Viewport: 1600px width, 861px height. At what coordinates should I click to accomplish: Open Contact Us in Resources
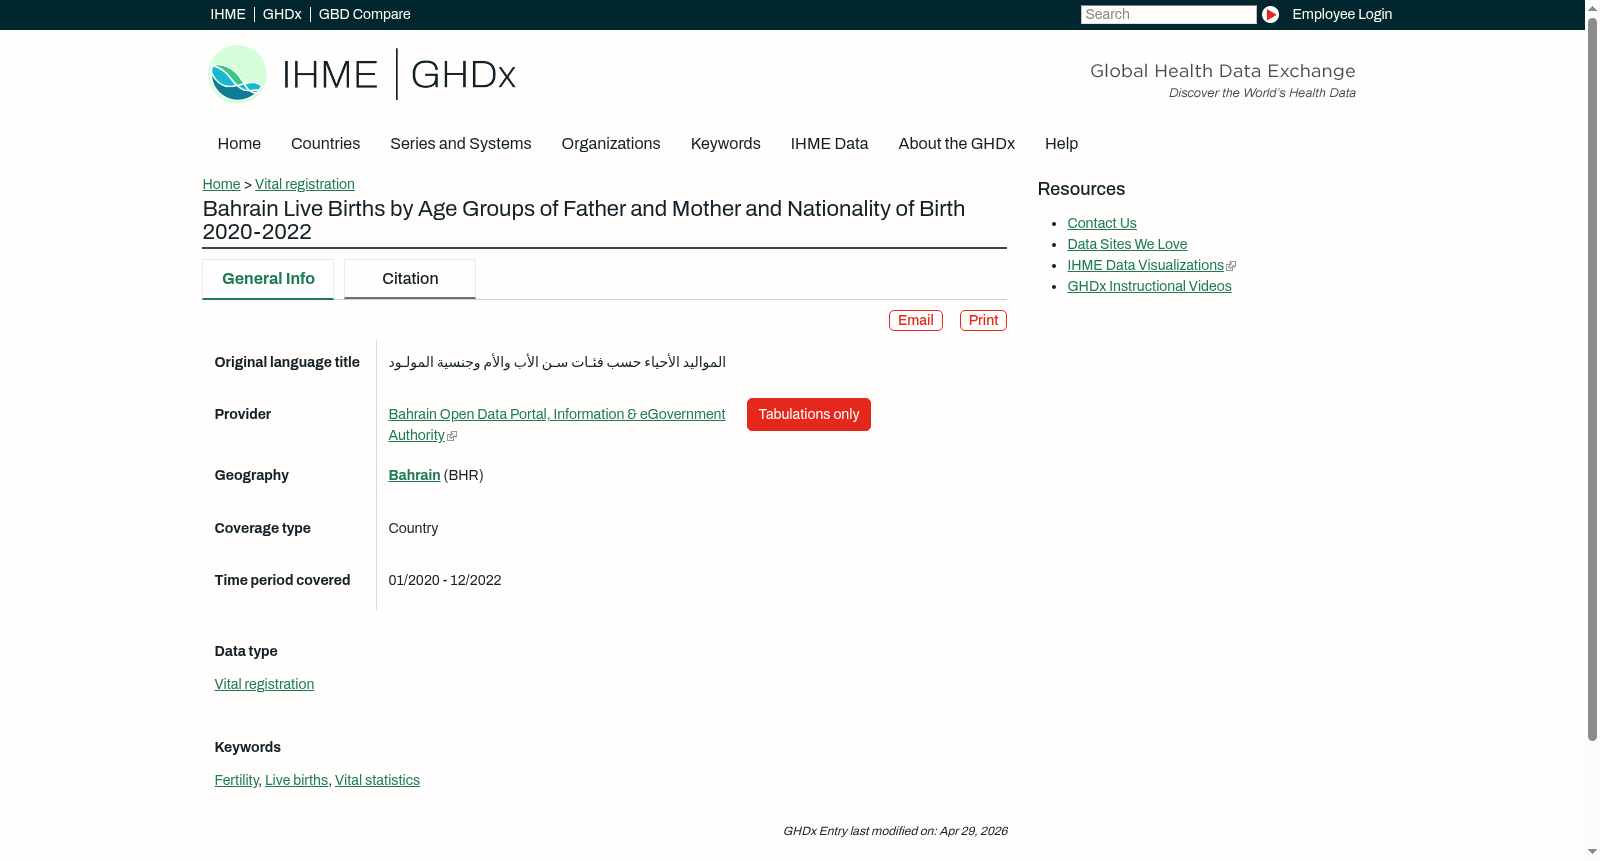coord(1102,223)
